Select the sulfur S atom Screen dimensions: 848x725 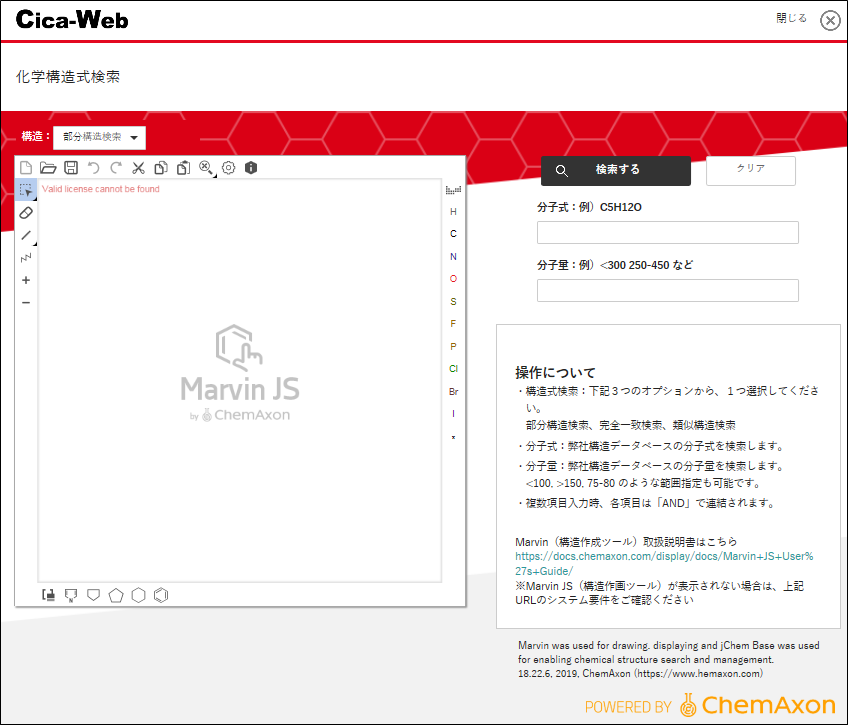click(453, 301)
